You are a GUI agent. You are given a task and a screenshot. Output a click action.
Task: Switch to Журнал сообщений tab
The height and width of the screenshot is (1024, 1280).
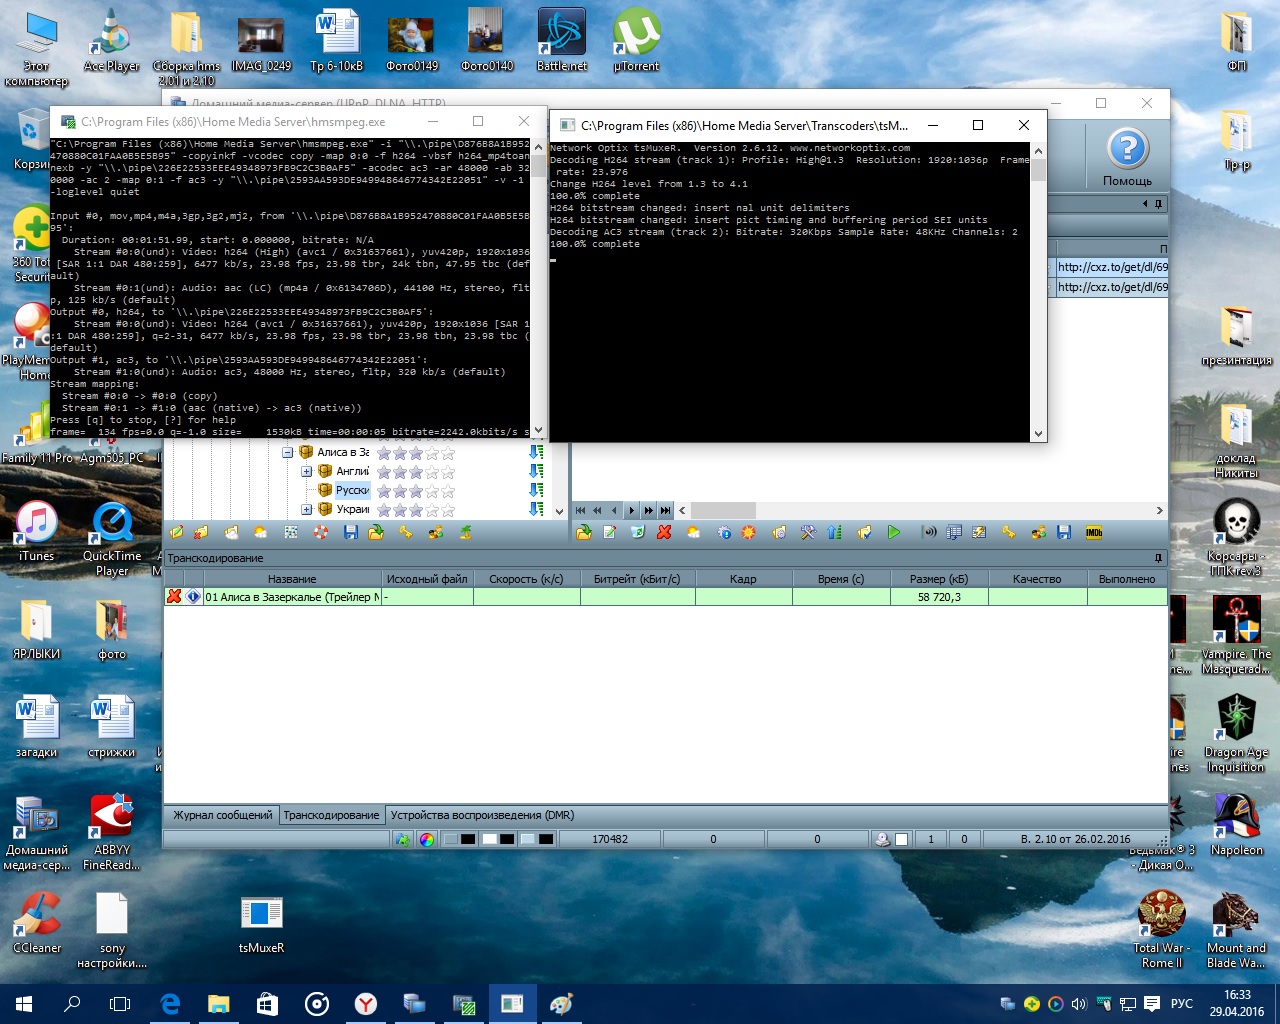point(222,815)
